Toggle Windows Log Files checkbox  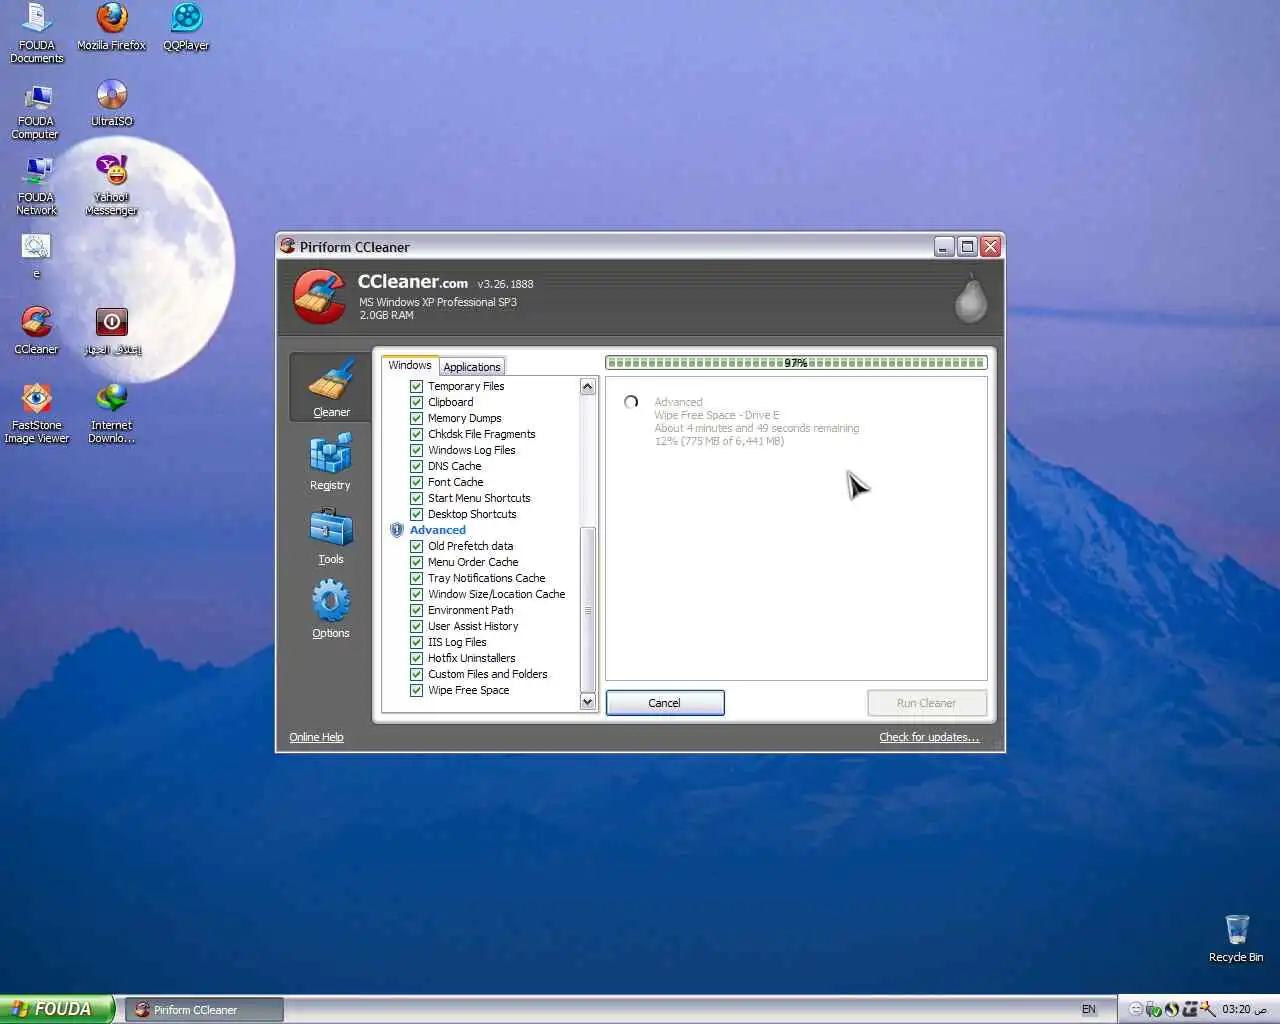click(416, 450)
